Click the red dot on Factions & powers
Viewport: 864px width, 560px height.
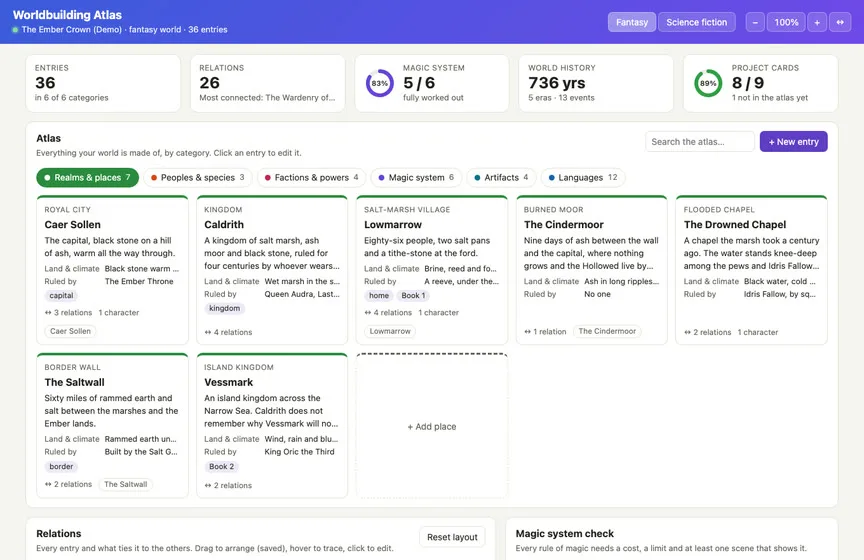268,177
